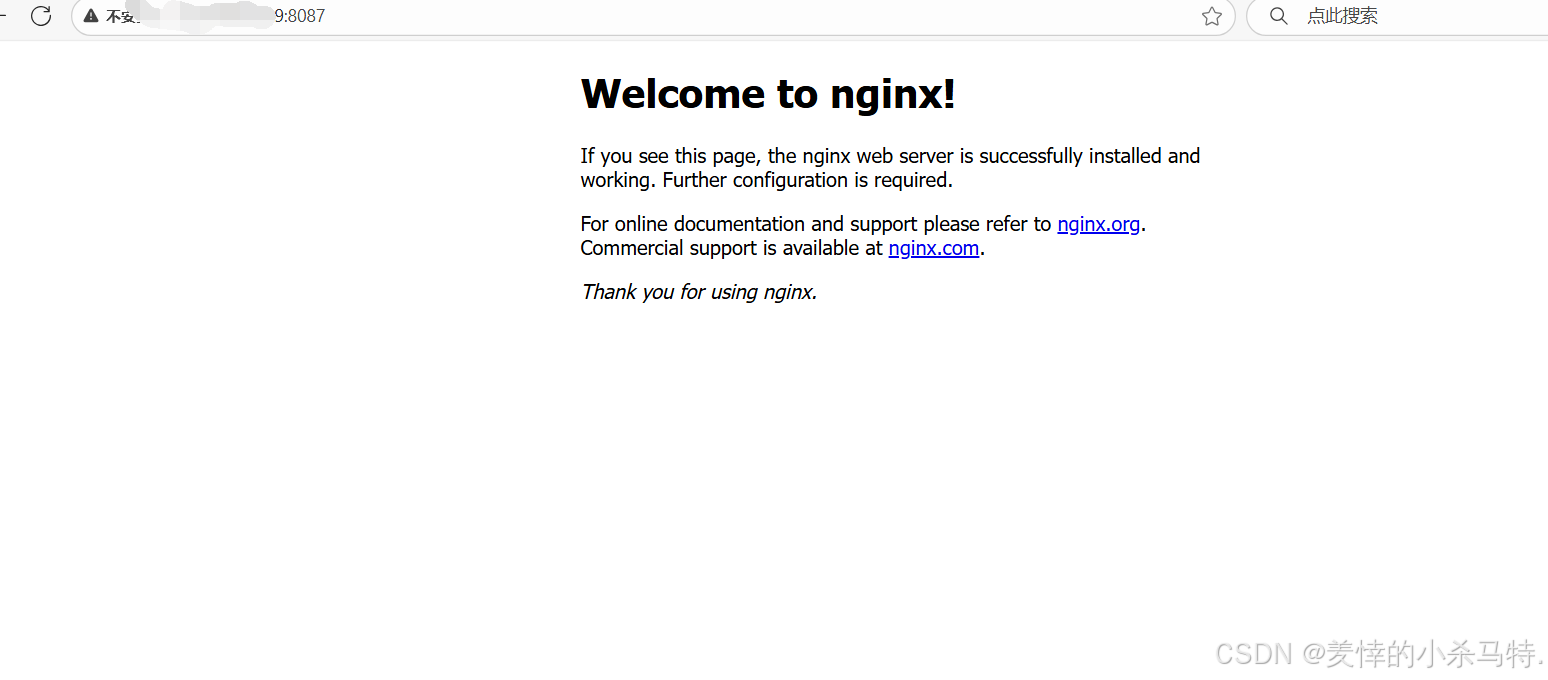The image size is (1548, 680).
Task: Click the magnifier icon in the search box
Action: click(1278, 16)
